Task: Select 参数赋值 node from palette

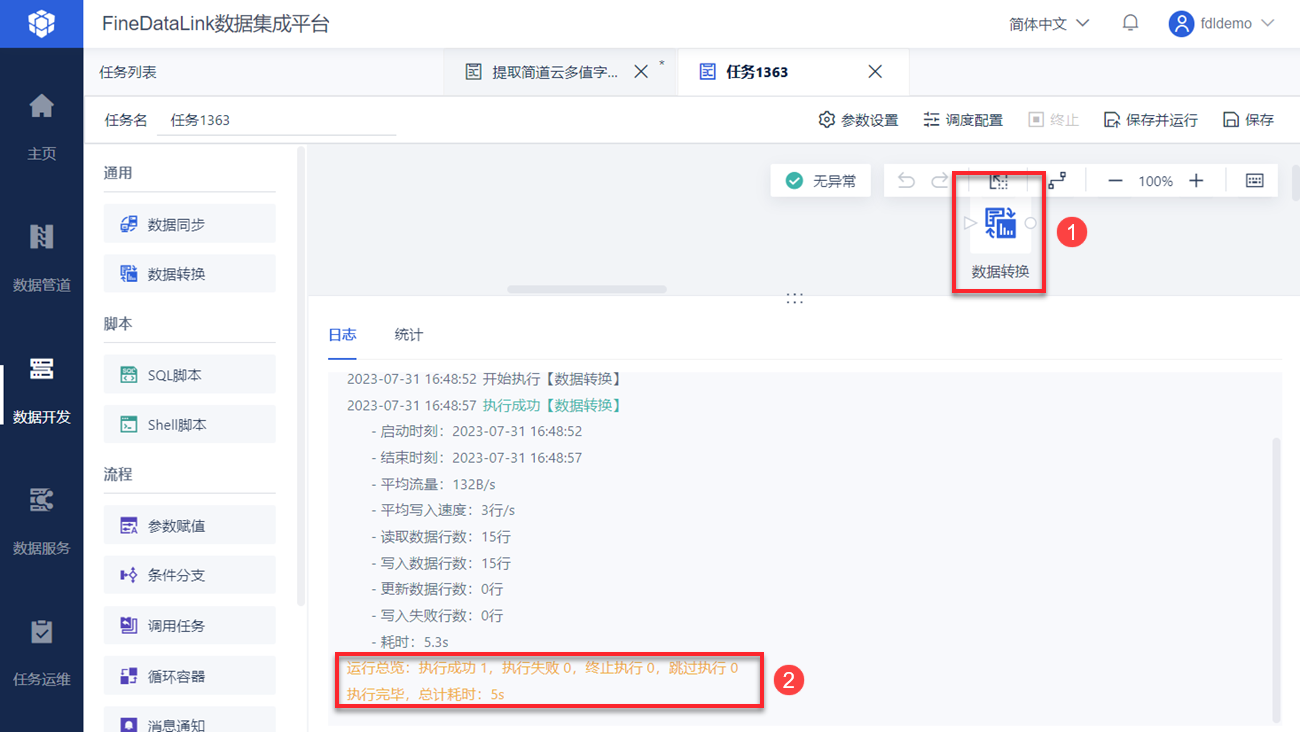Action: tap(190, 526)
